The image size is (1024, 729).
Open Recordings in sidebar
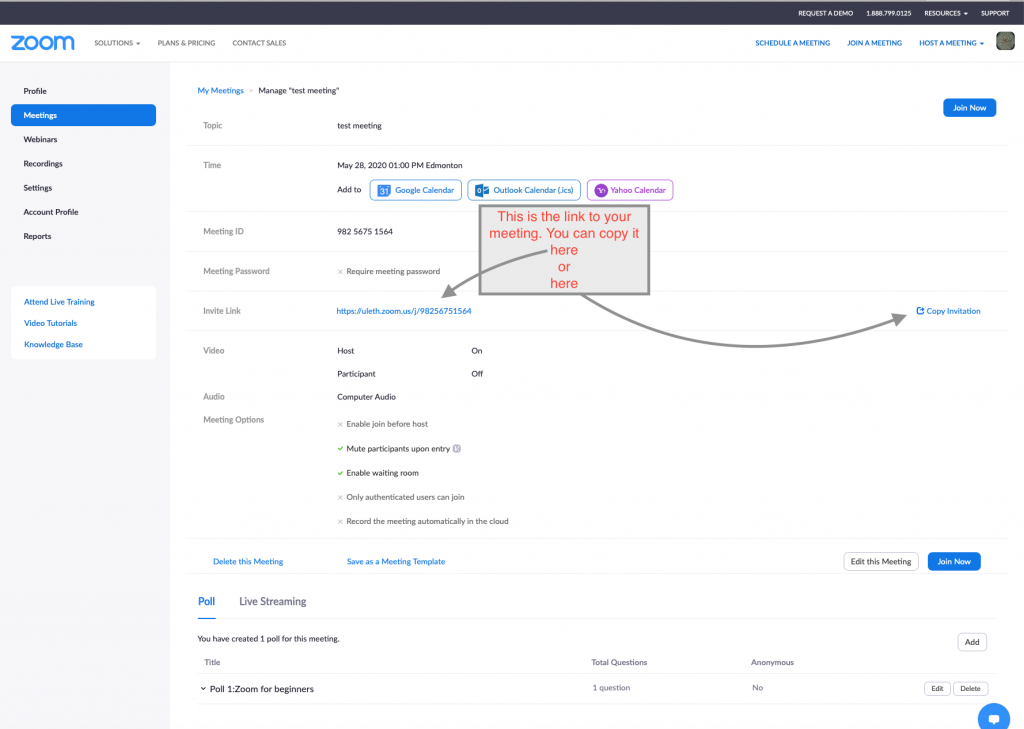pos(42,163)
